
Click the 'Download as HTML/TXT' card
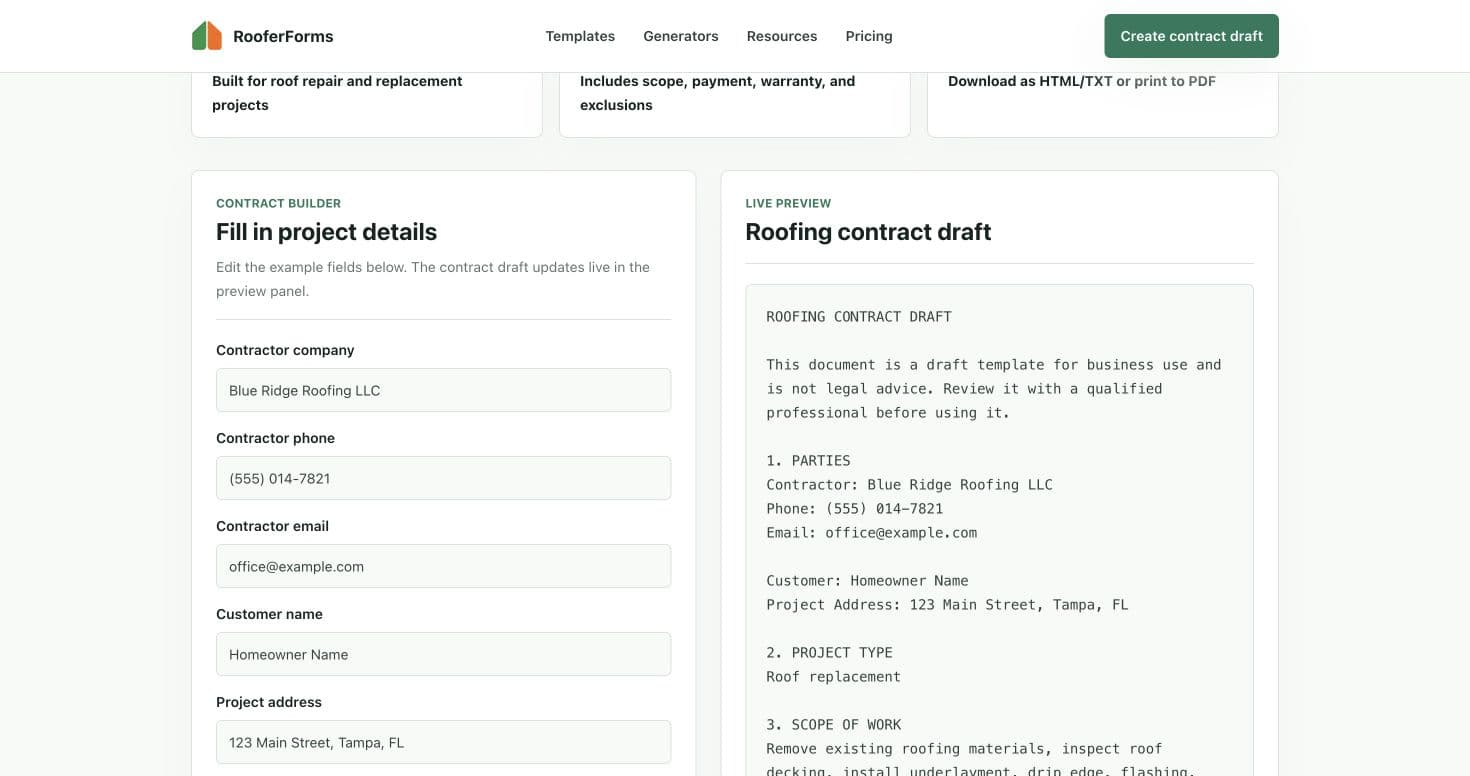1103,104
